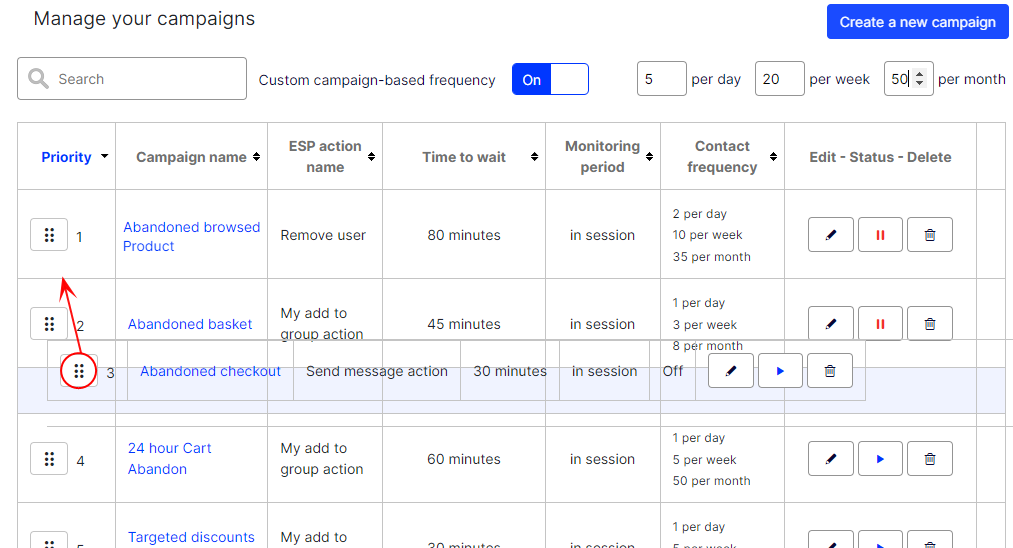
Task: Activate the Abandoned checkout campaign with play button
Action: 780,371
